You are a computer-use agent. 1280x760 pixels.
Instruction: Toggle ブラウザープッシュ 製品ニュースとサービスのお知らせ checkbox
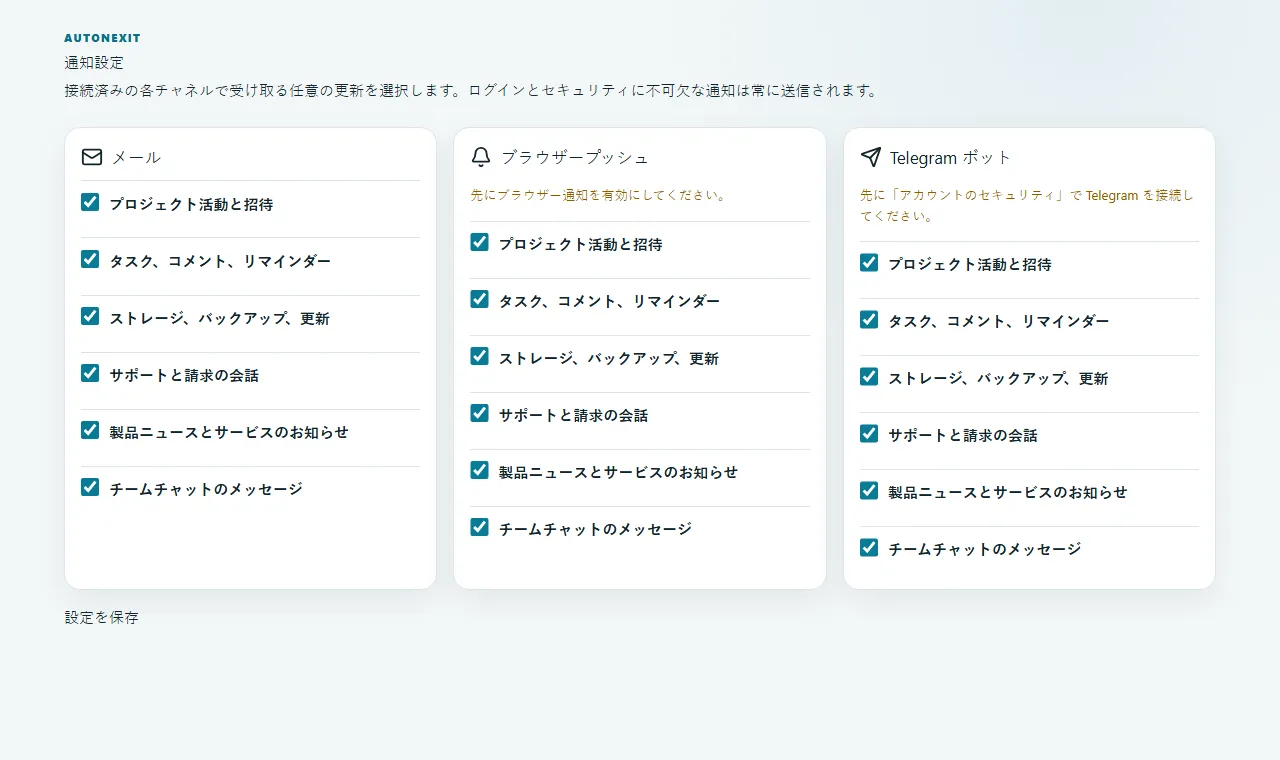[x=480, y=470]
